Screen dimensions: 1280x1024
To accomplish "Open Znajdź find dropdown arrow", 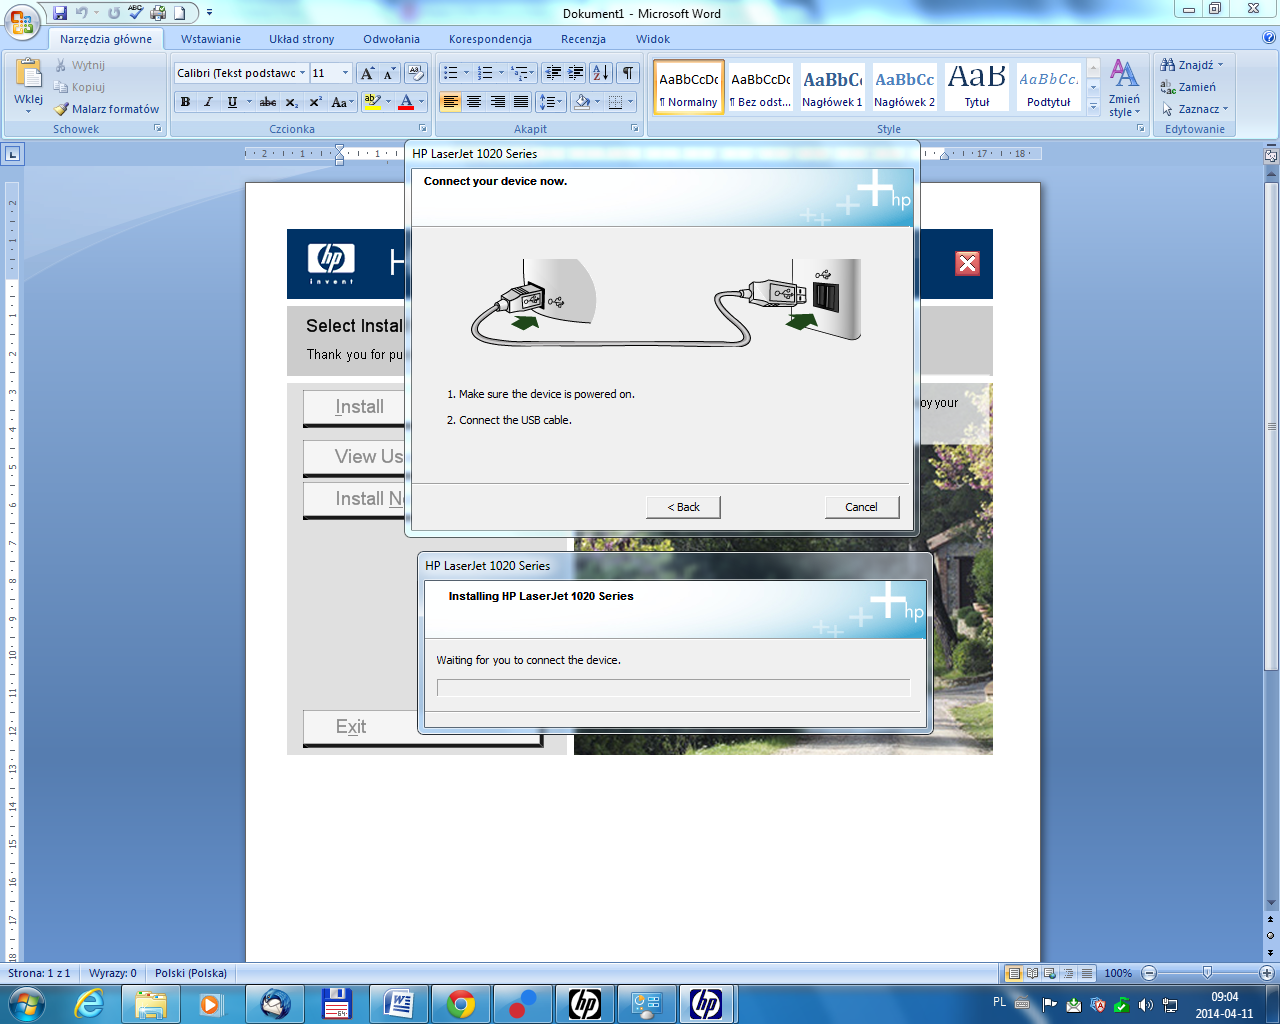I will [1221, 65].
